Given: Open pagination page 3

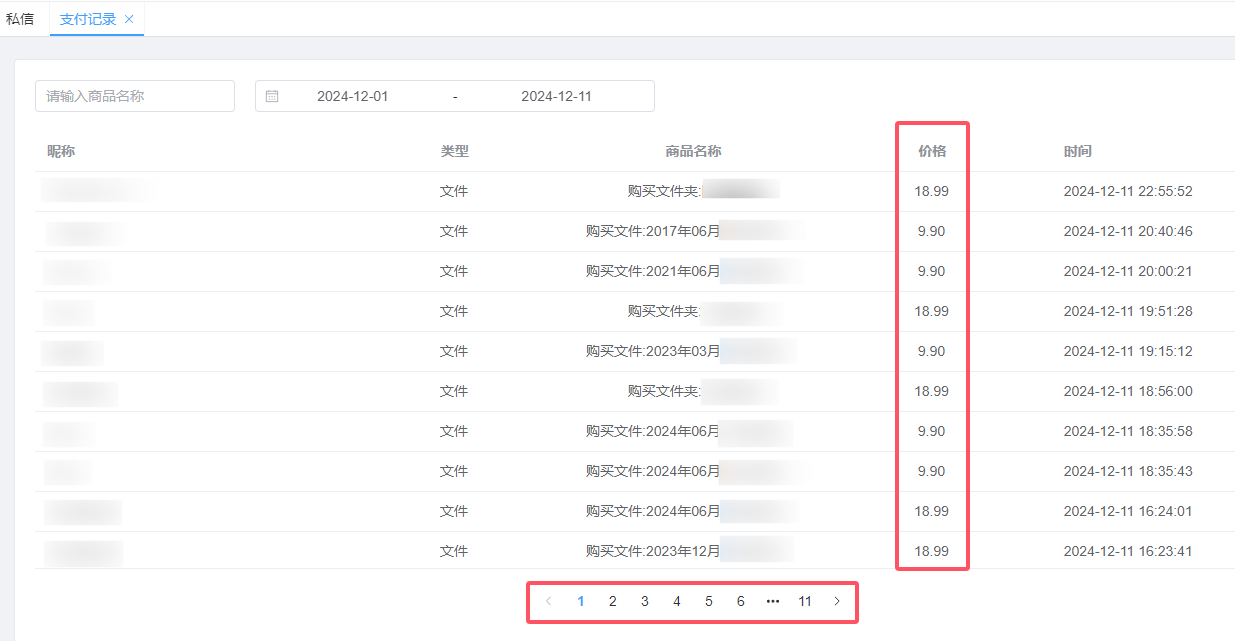Looking at the screenshot, I should tap(645, 601).
